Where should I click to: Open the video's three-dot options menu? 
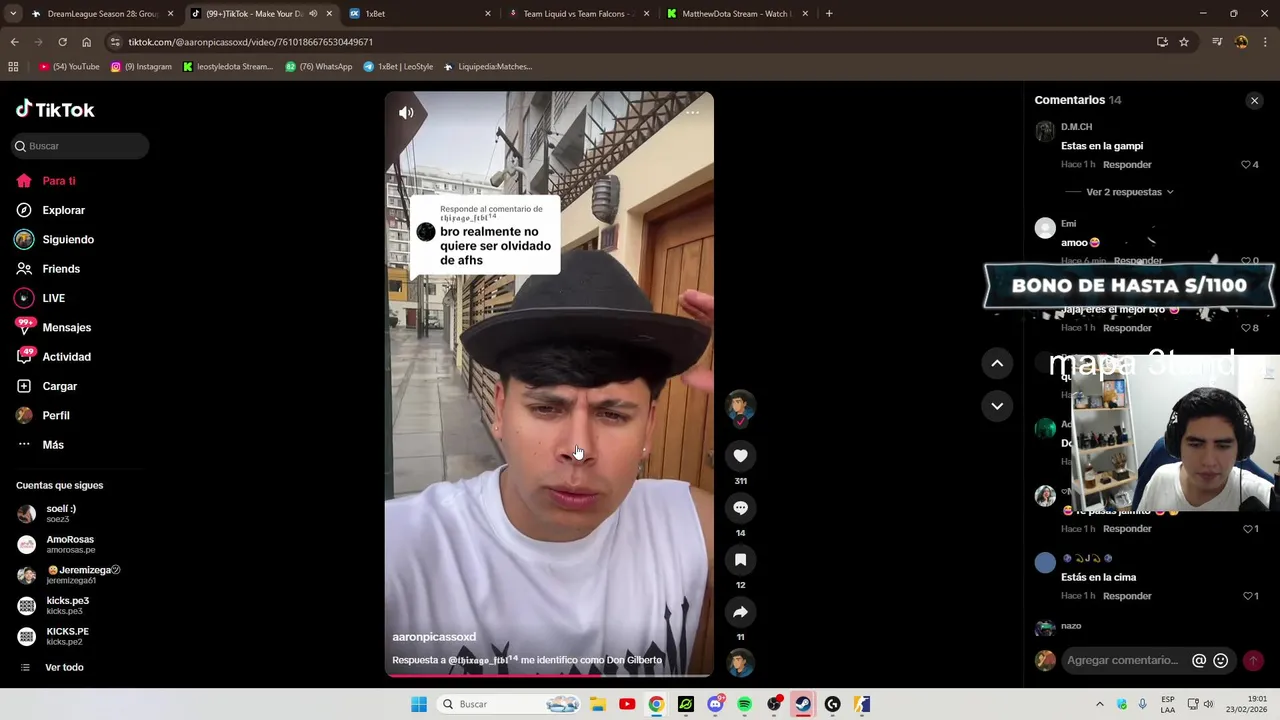pos(692,113)
